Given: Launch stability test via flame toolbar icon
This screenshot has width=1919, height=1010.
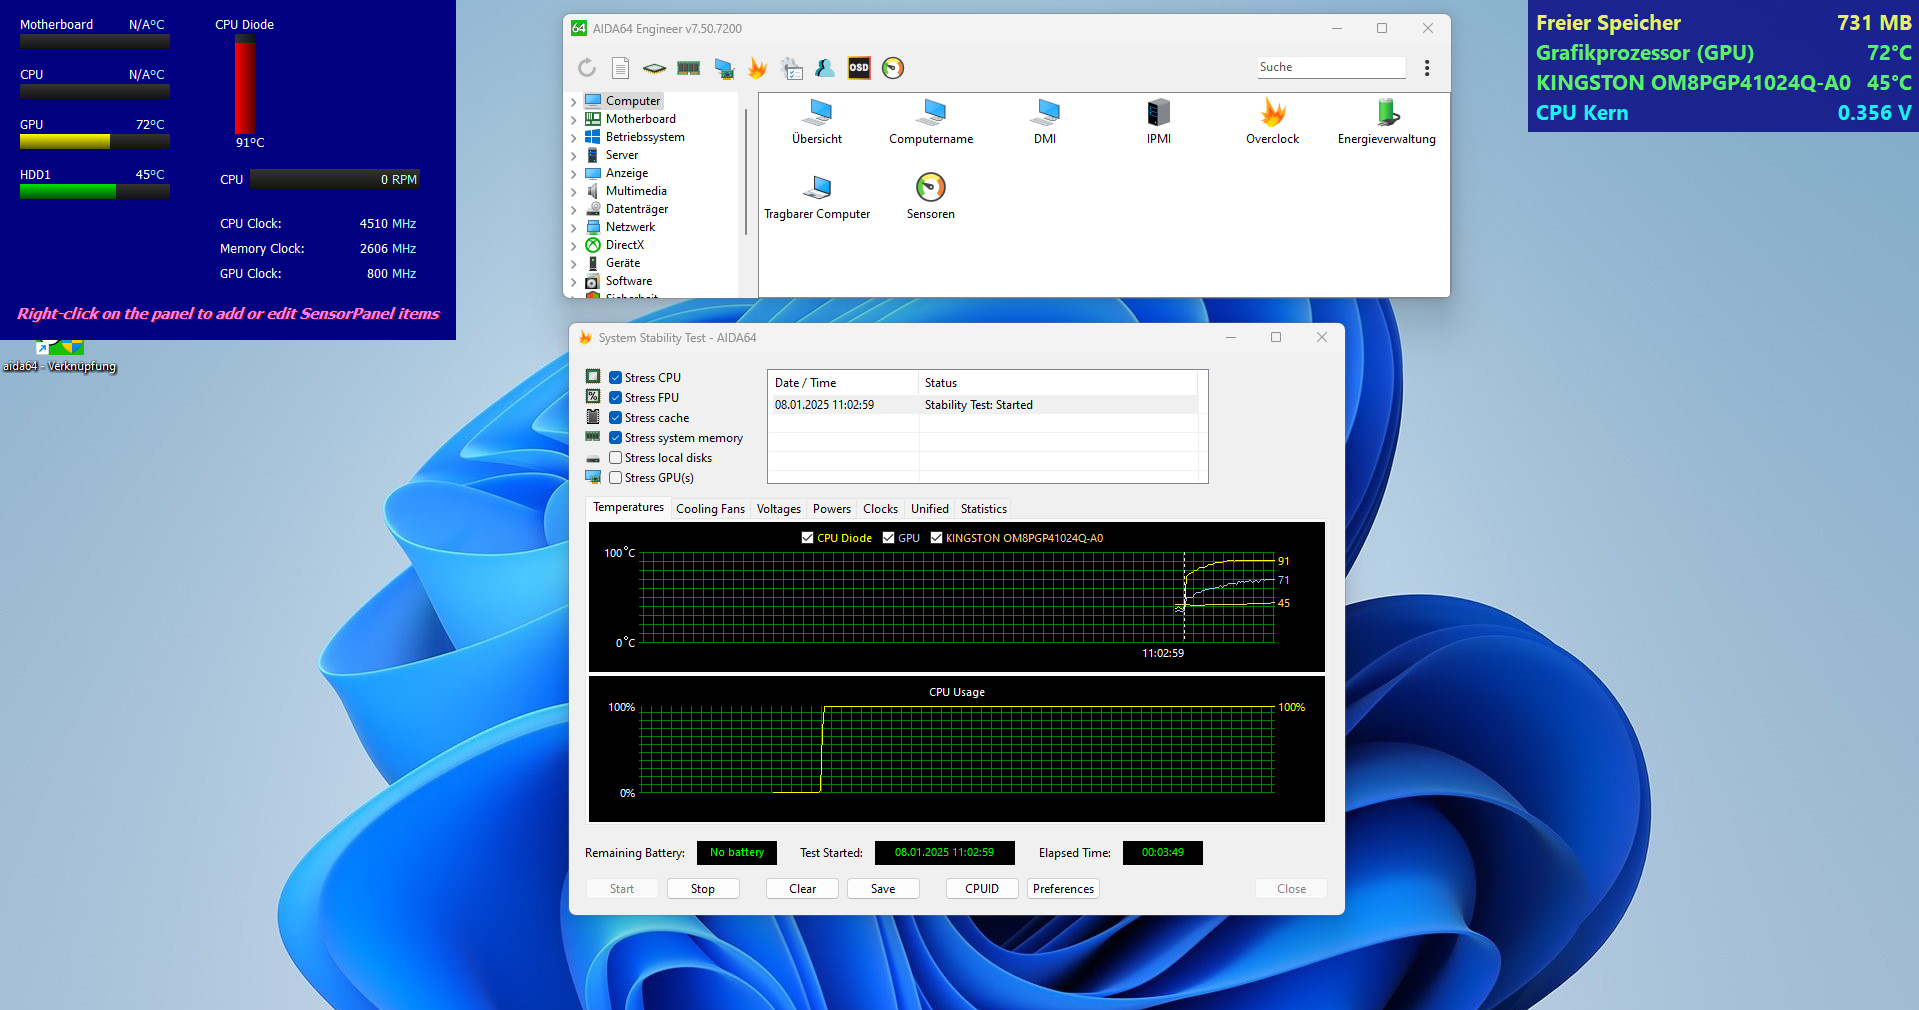Looking at the screenshot, I should (757, 68).
